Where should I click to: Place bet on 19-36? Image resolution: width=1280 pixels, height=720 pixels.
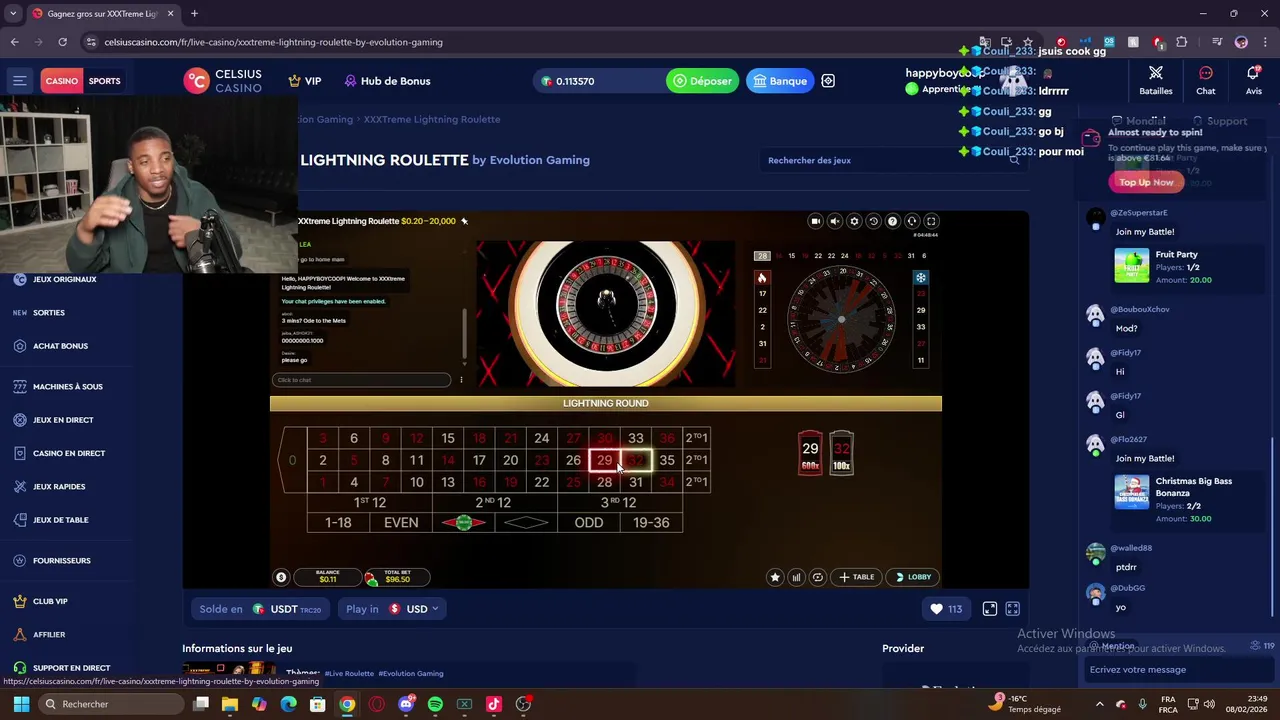pos(651,522)
